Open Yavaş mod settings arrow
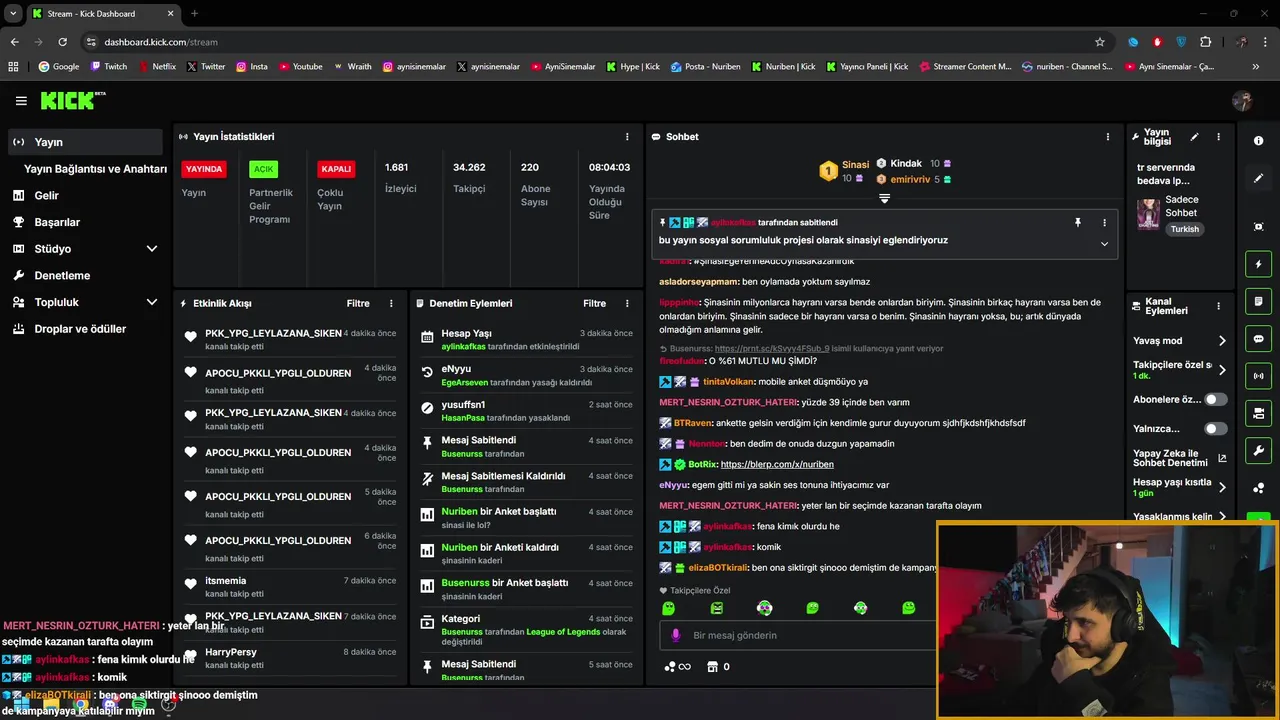1280x720 pixels. [1222, 341]
